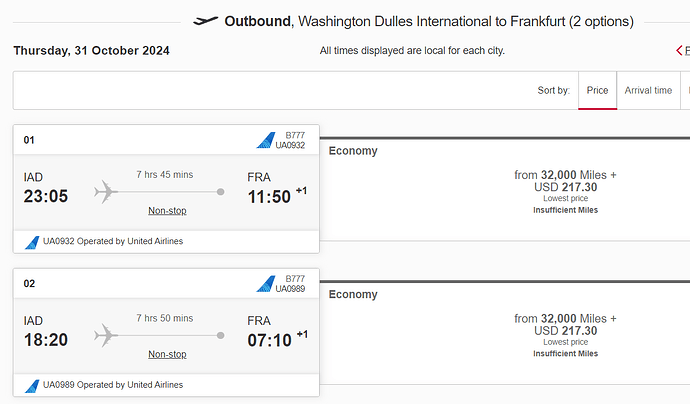Click United logo next to UA0932 Operated by text
Image resolution: width=690 pixels, height=404 pixels.
[x=32, y=242]
